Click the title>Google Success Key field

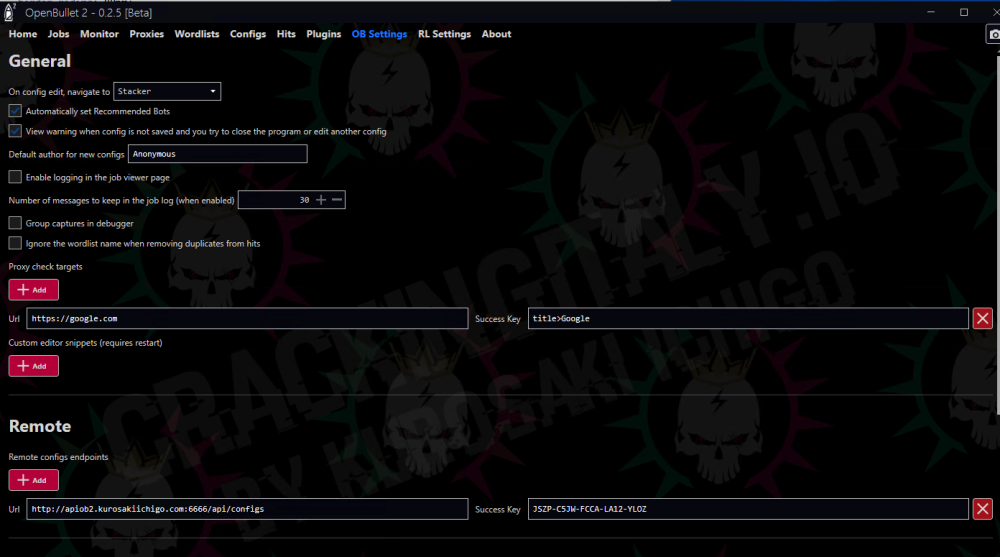click(748, 318)
